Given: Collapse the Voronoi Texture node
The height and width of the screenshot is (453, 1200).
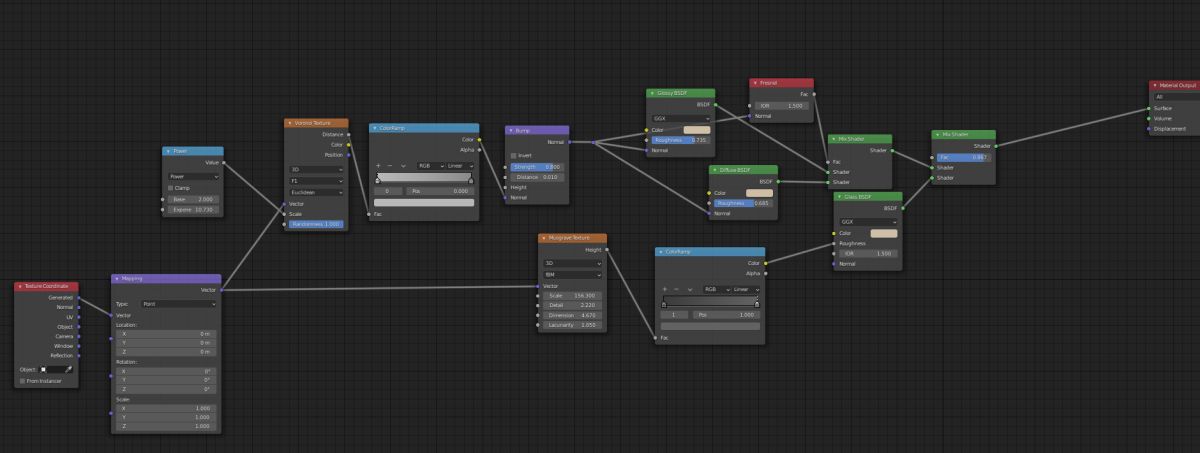Looking at the screenshot, I should (x=290, y=123).
